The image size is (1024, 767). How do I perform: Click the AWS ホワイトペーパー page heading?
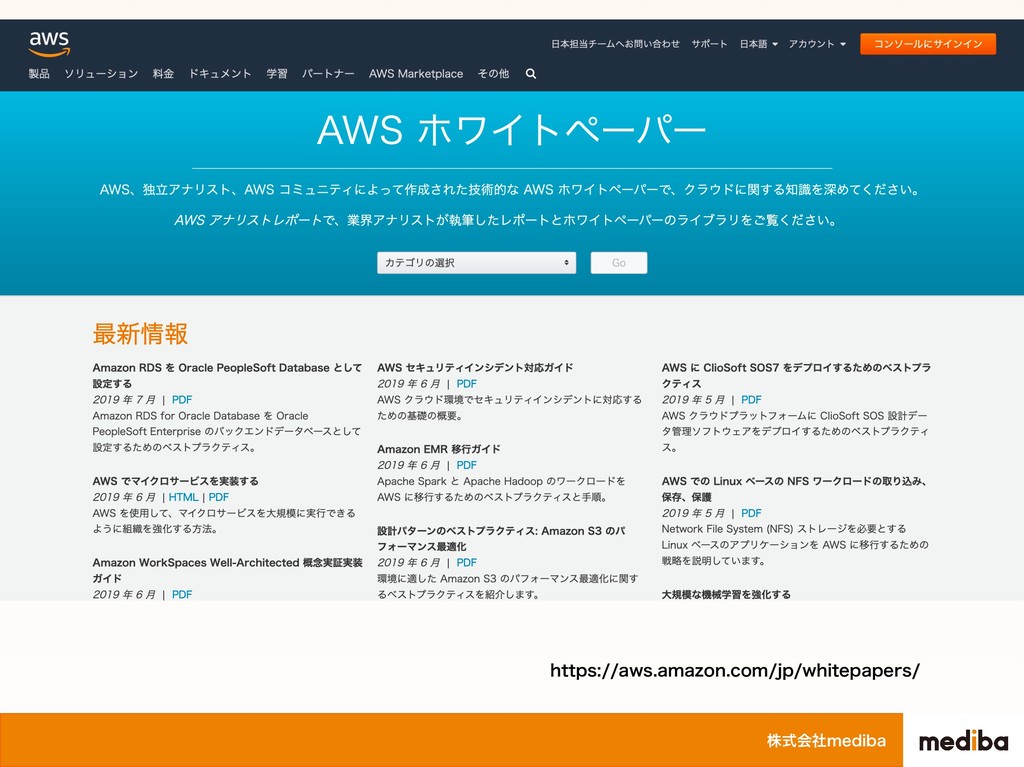(512, 130)
